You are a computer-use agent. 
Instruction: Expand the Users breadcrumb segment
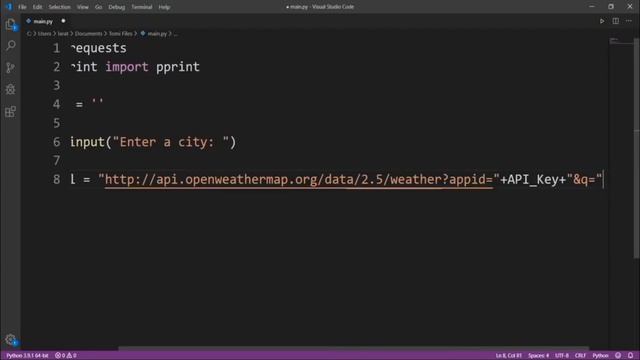[x=44, y=34]
